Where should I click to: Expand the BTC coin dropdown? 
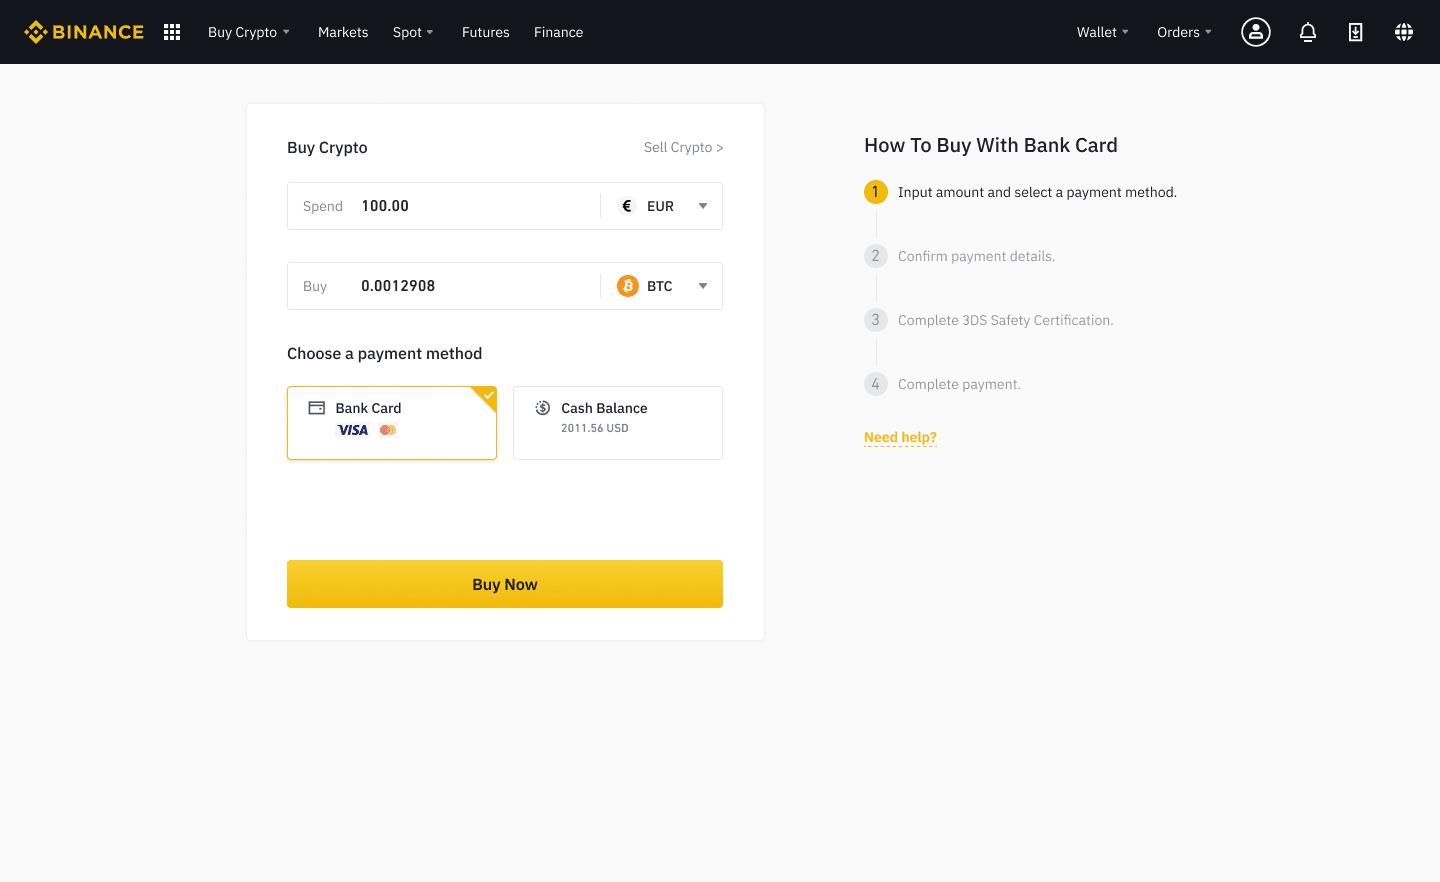tap(703, 286)
